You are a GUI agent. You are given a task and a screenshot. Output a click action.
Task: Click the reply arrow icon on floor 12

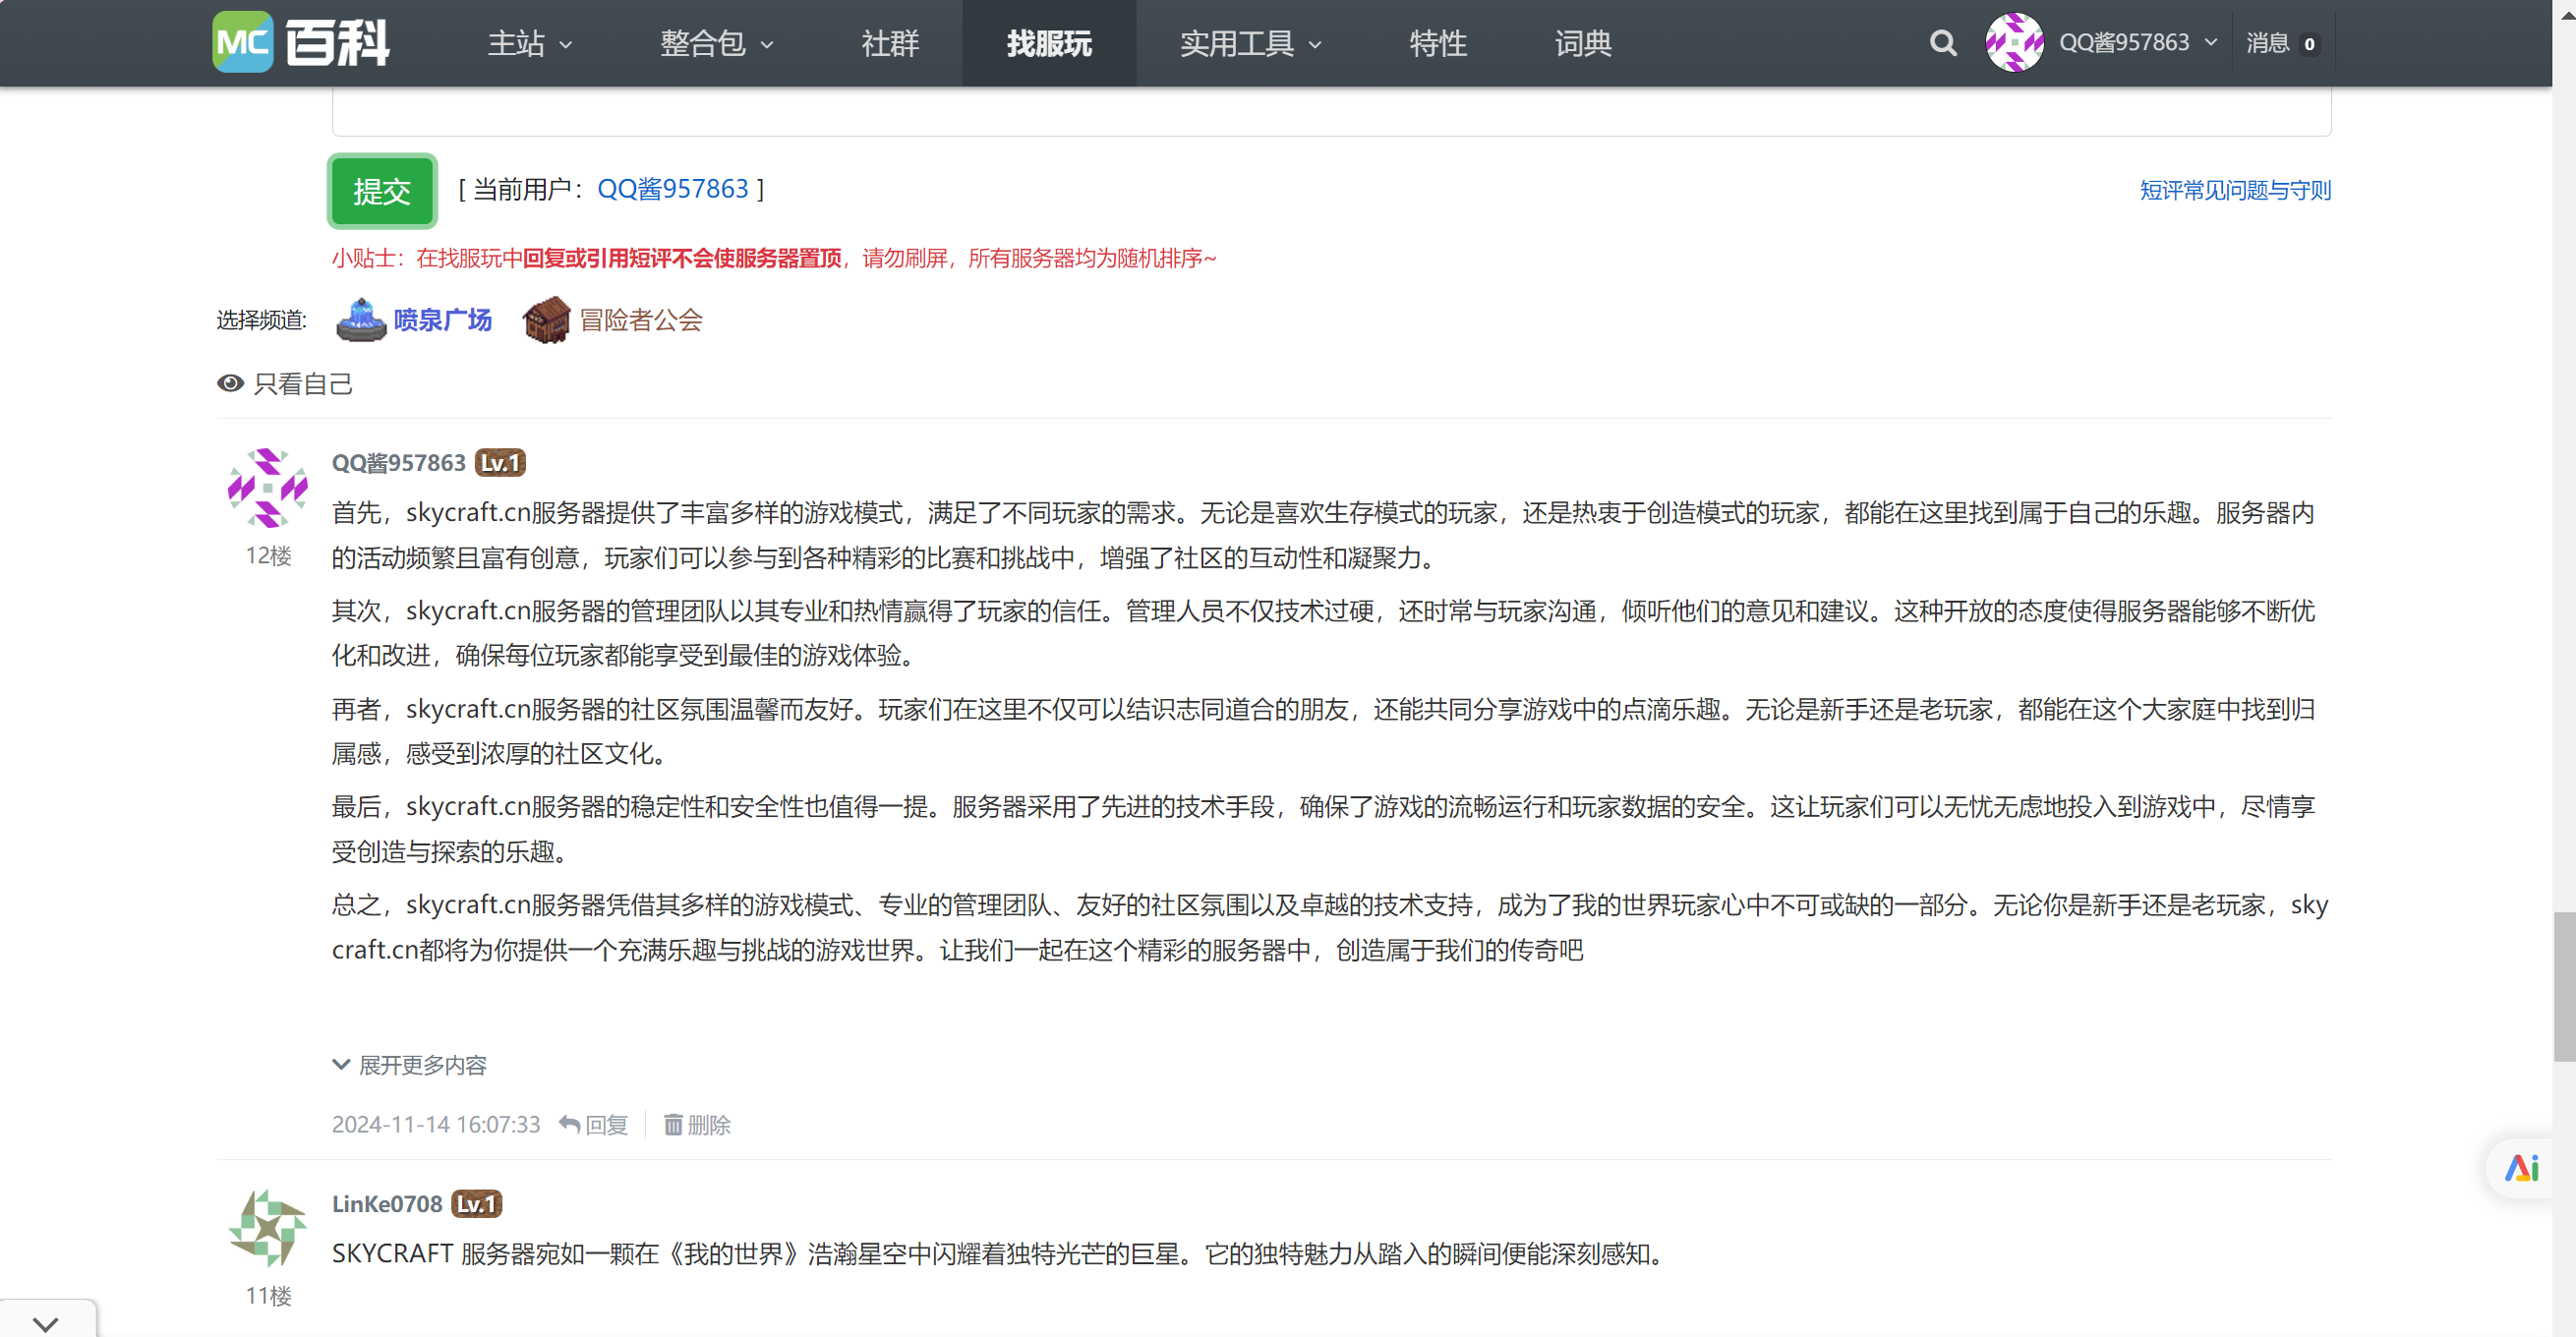click(x=569, y=1125)
